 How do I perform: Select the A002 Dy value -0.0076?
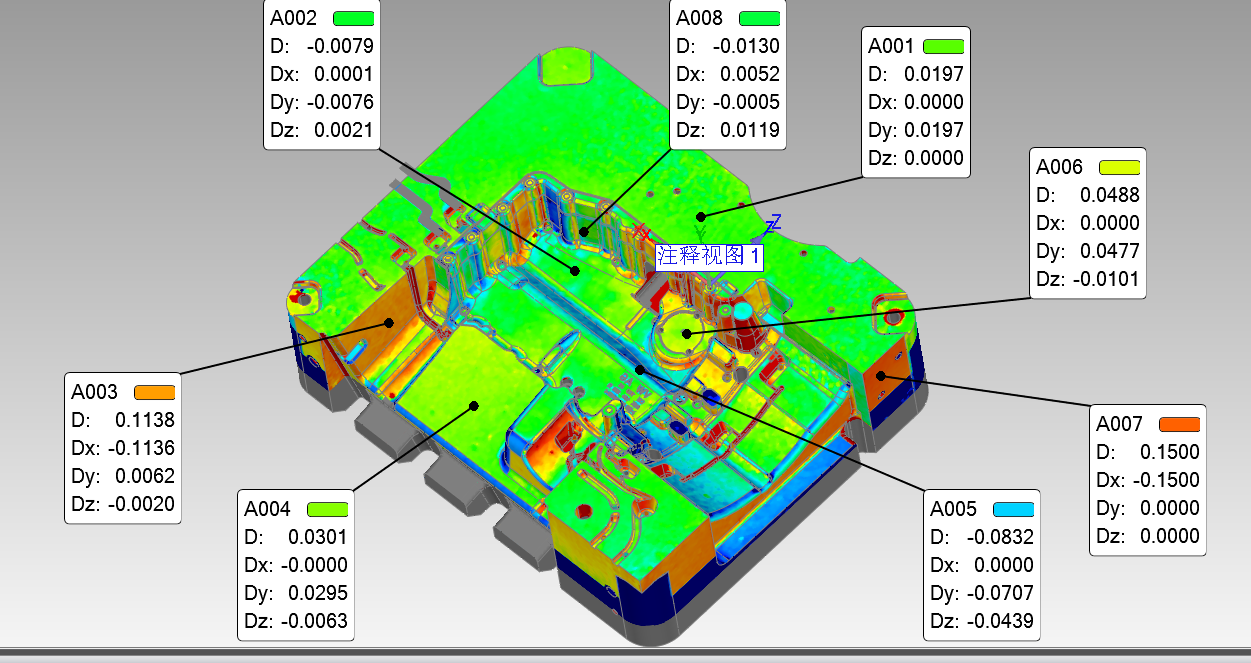tap(339, 102)
